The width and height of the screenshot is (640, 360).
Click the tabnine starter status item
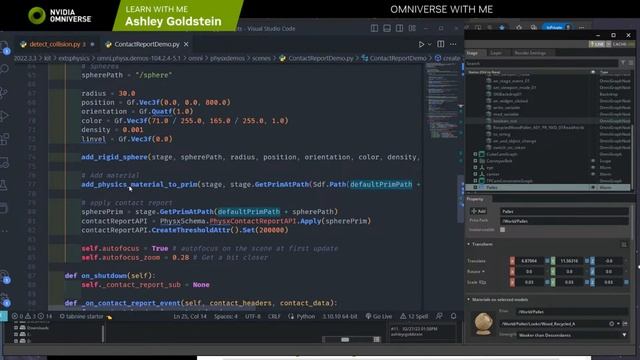[x=85, y=316]
